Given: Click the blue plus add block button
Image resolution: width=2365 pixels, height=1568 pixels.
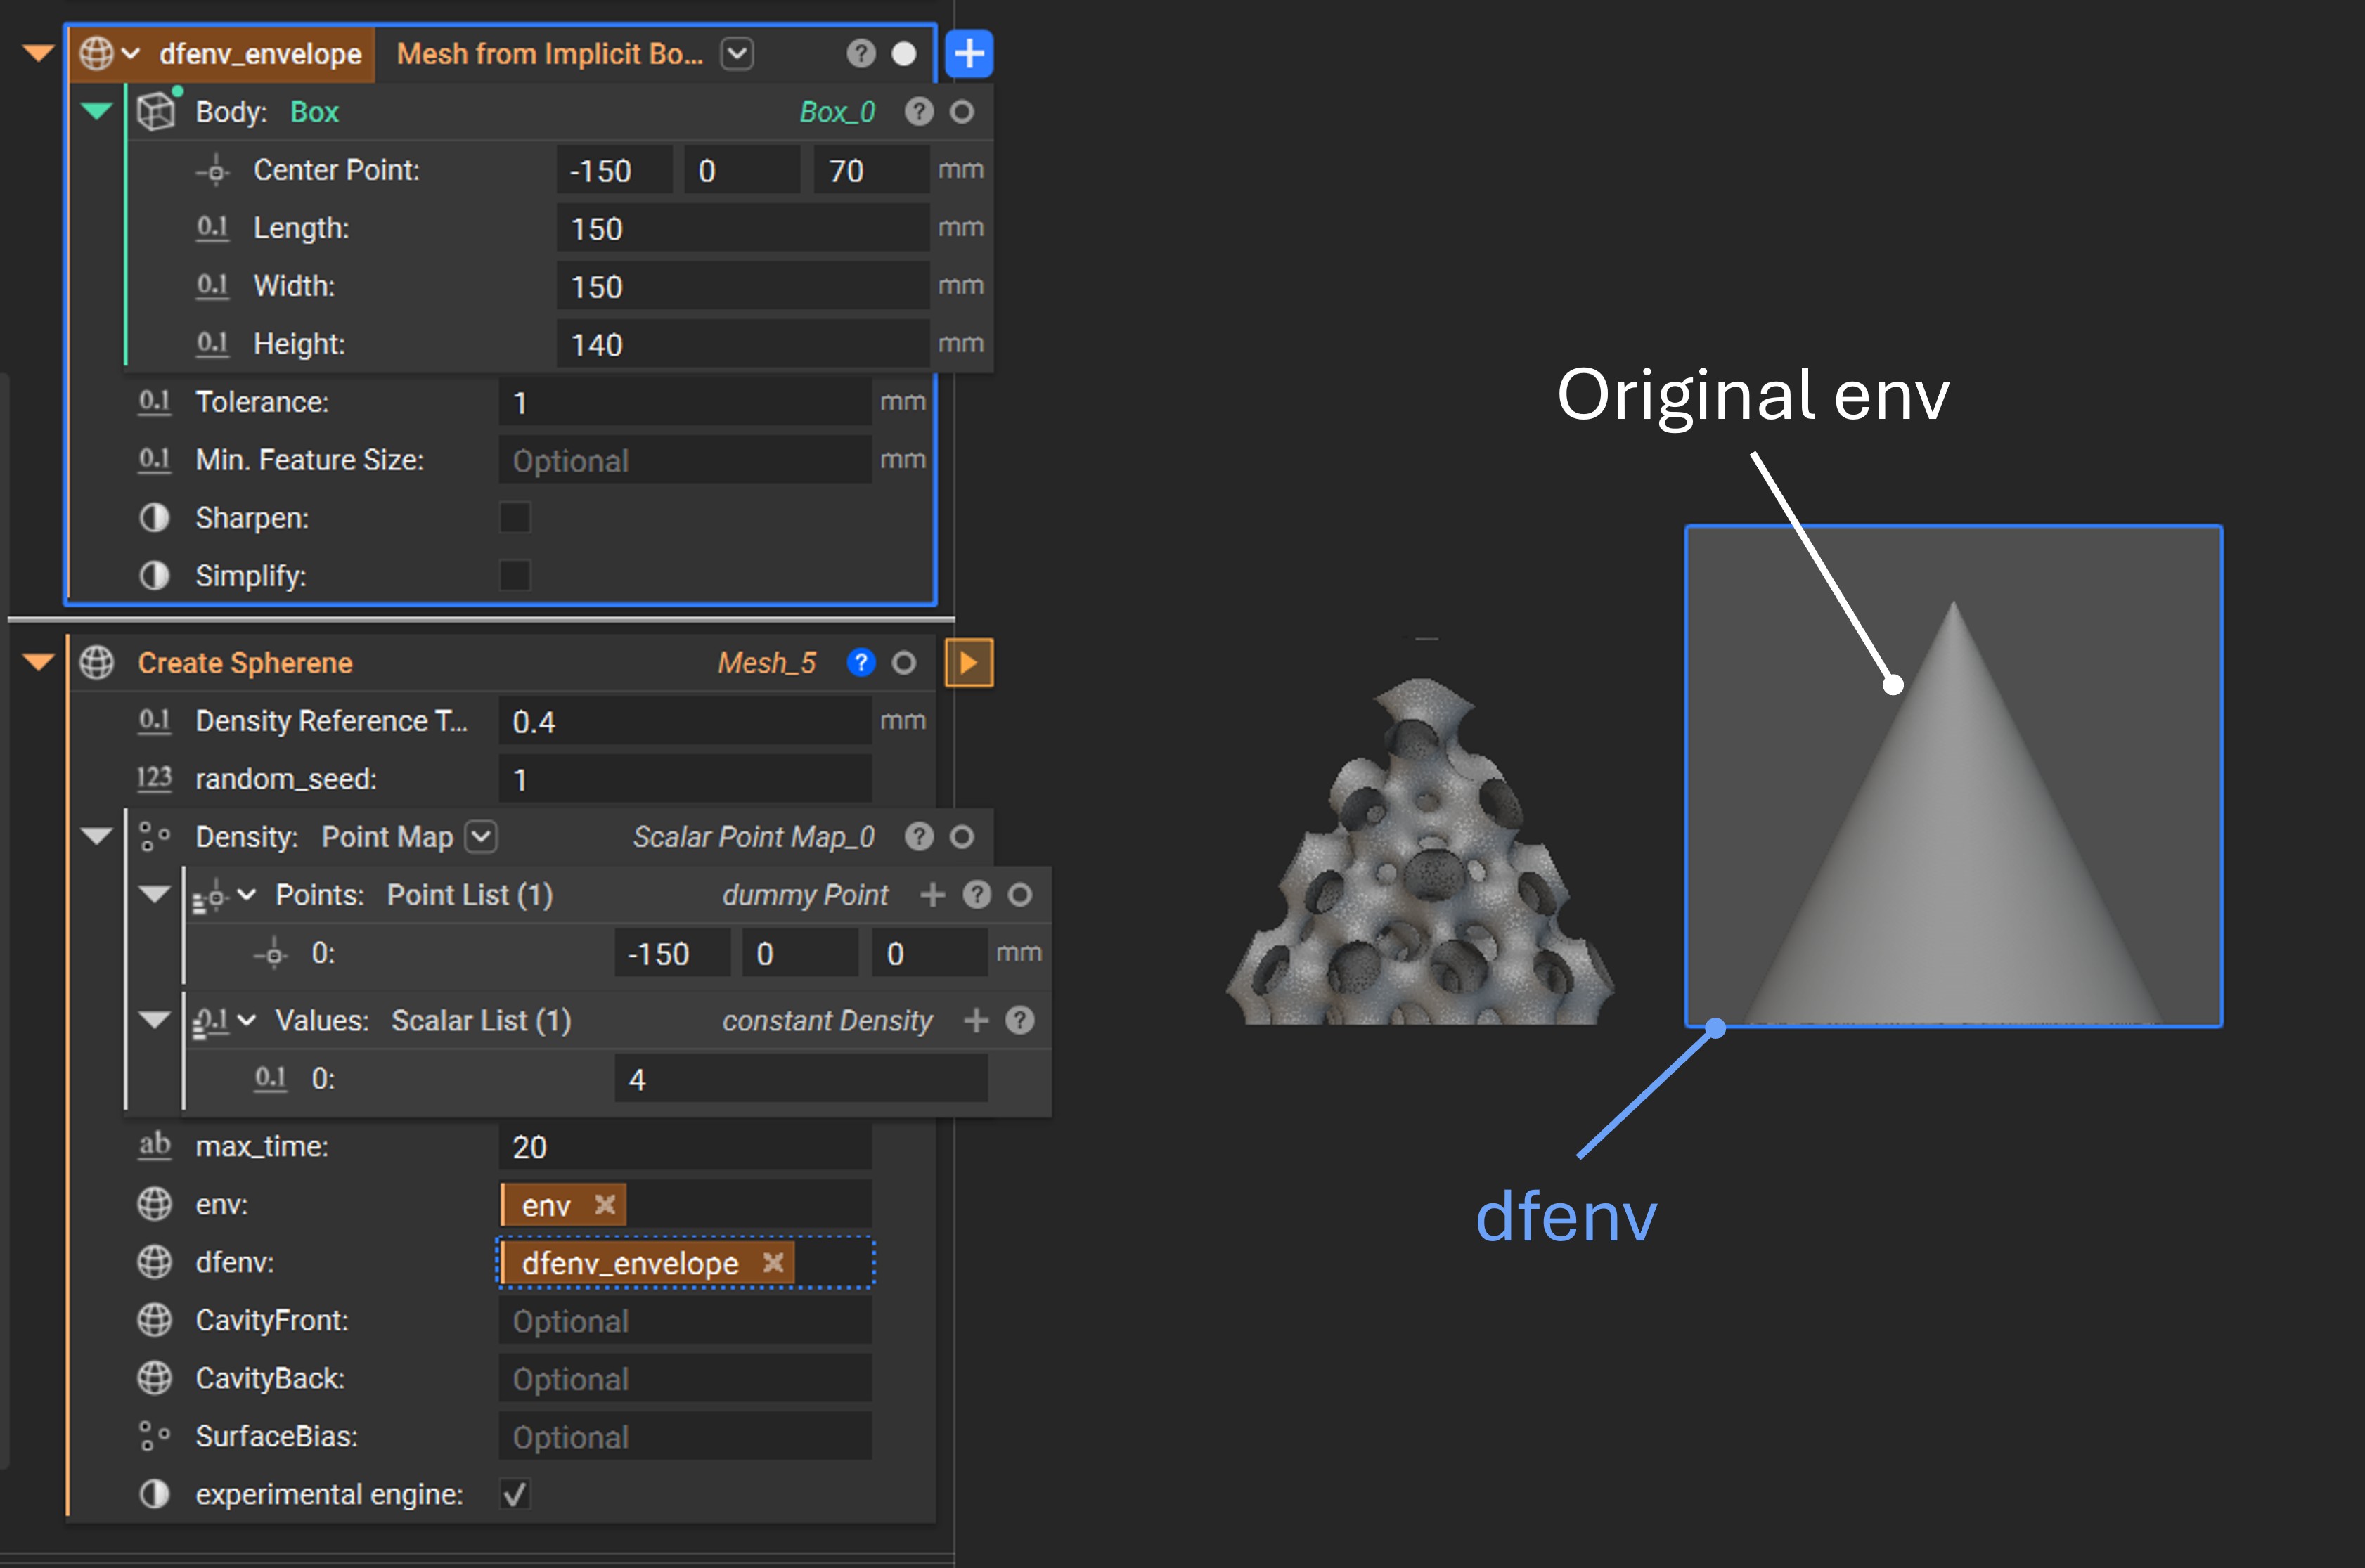Looking at the screenshot, I should (x=968, y=54).
